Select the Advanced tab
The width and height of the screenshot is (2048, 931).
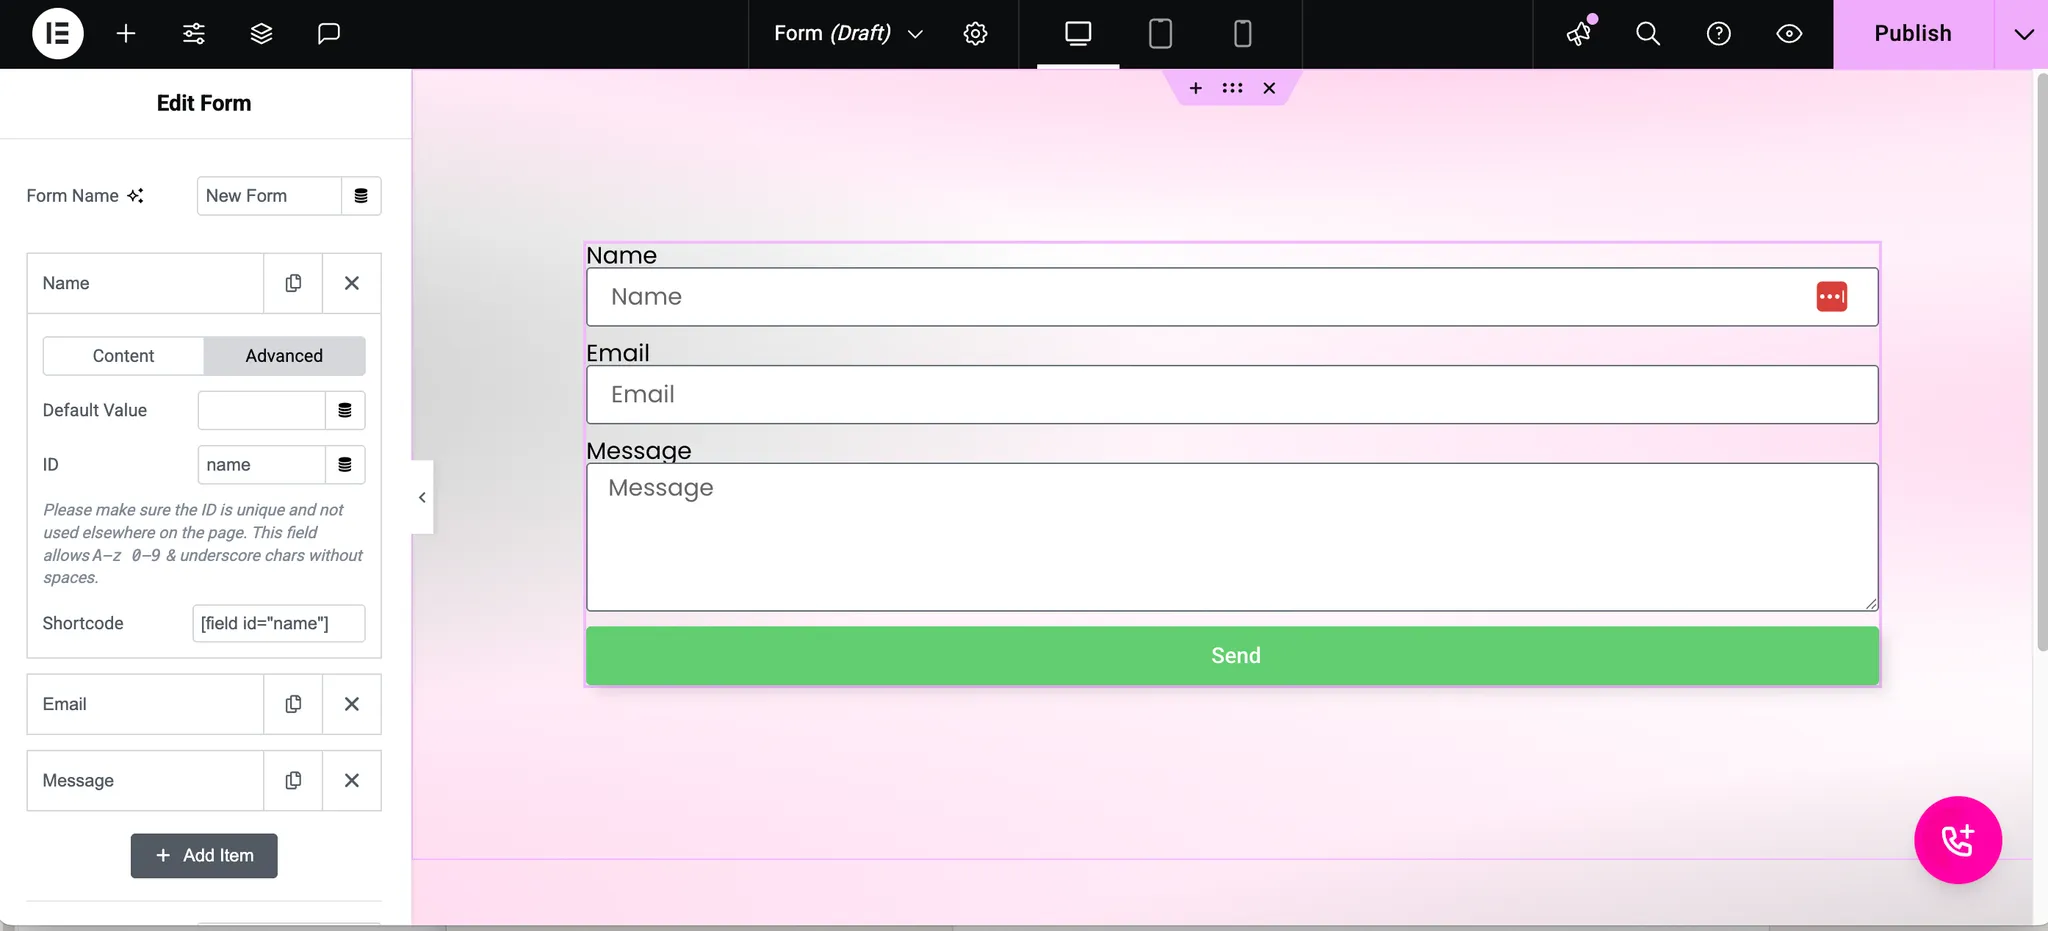284,356
